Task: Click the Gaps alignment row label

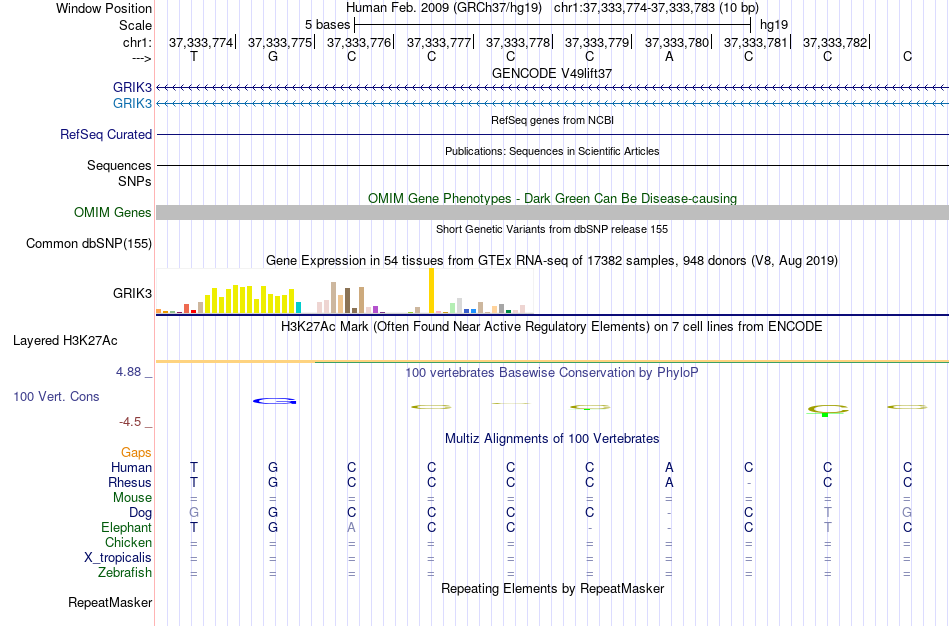Action: 136,453
